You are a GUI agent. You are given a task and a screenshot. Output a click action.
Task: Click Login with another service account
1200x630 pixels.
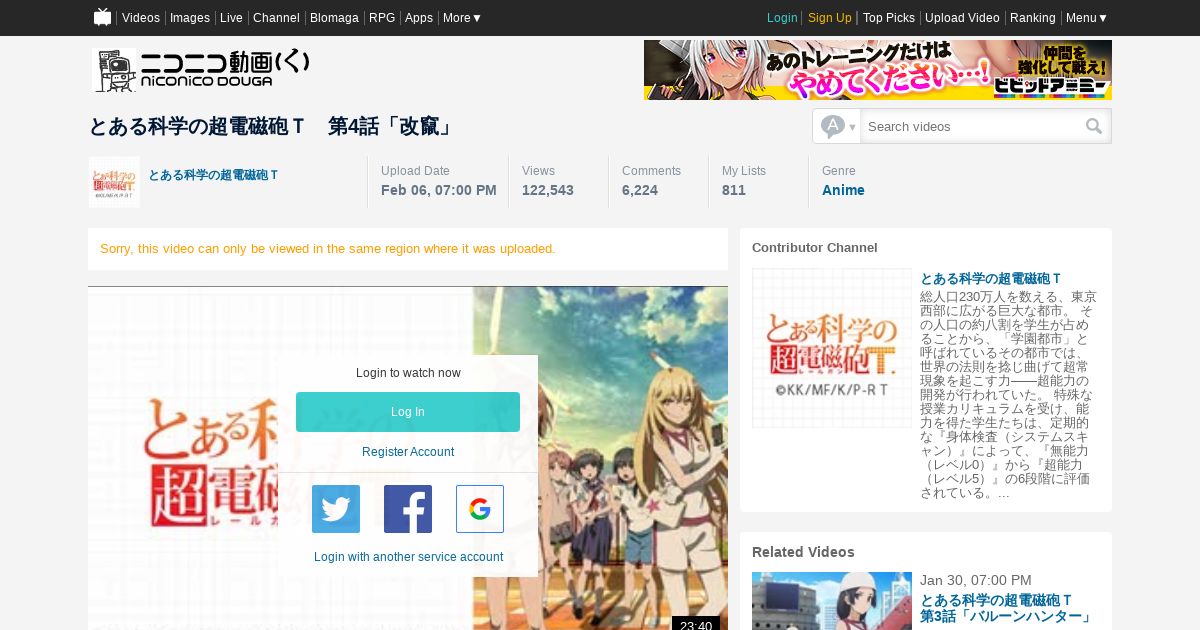(x=408, y=557)
